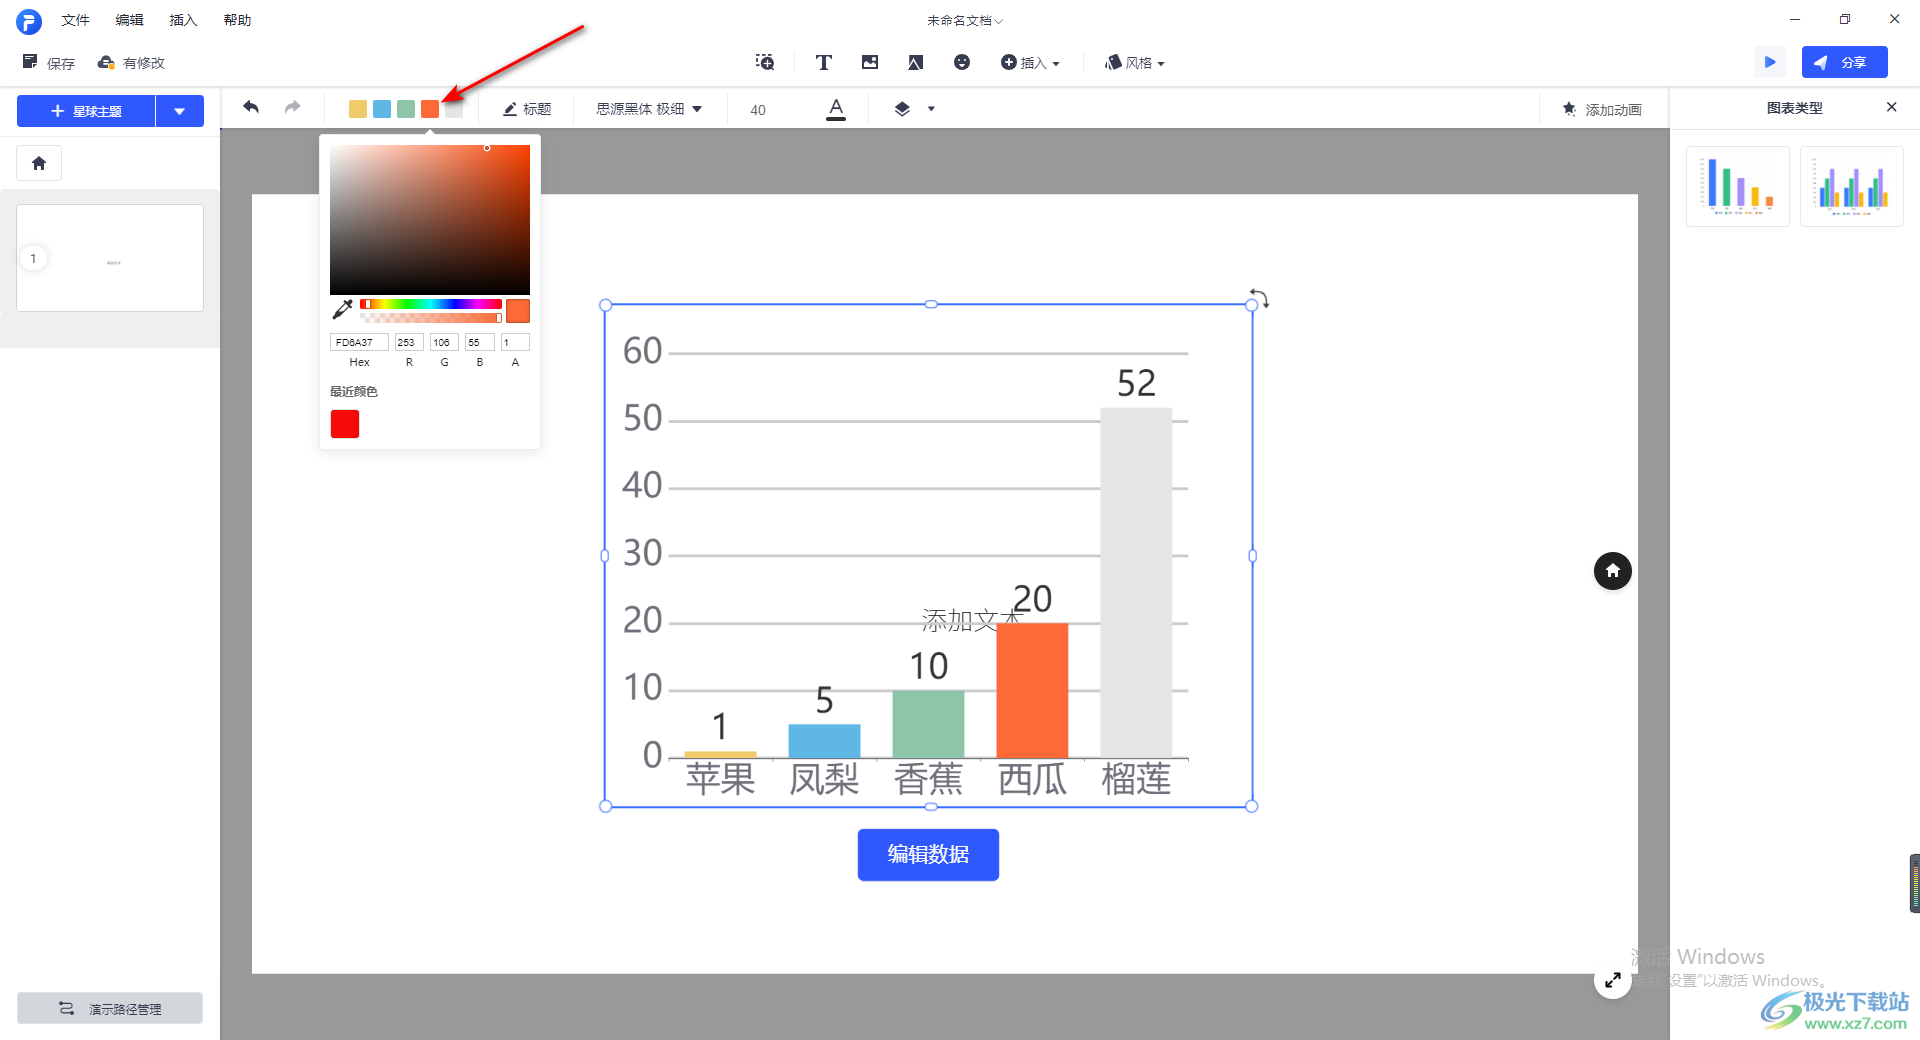Open 添加动画 animation panel
Image resolution: width=1920 pixels, height=1040 pixels.
(1602, 109)
